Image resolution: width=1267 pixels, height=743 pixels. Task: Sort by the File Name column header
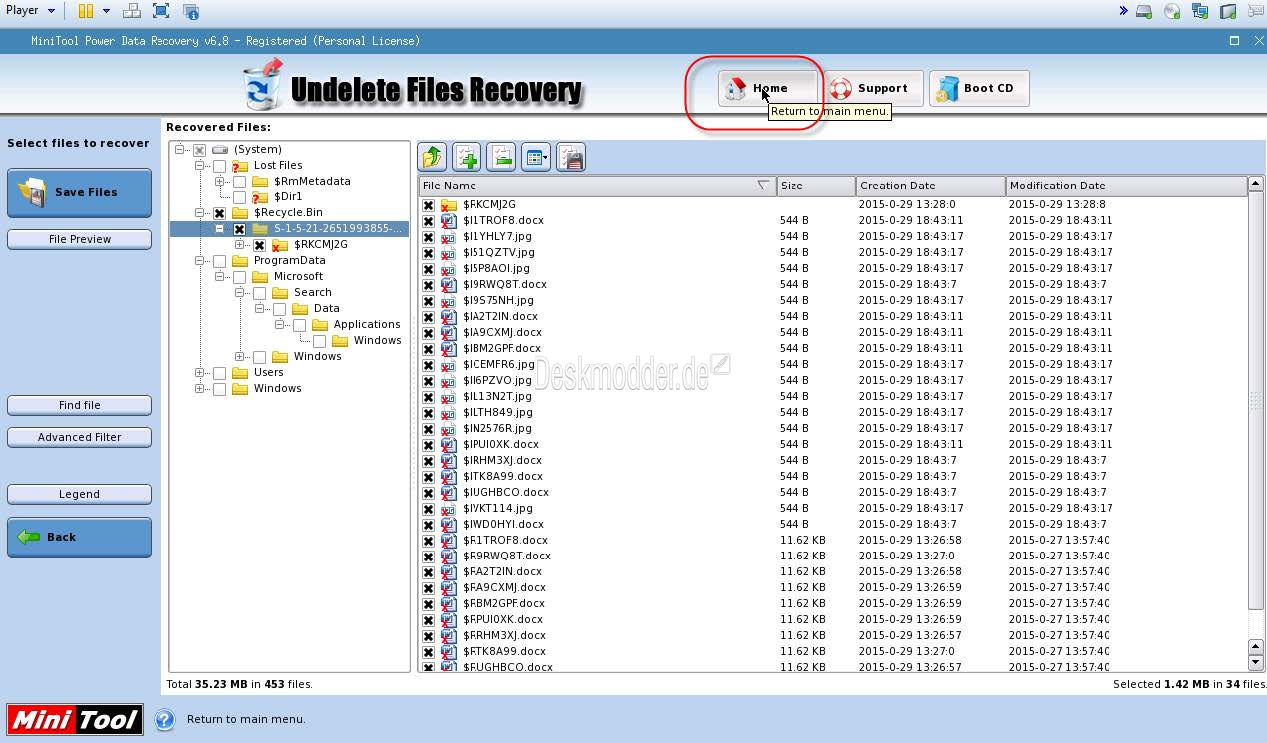597,186
